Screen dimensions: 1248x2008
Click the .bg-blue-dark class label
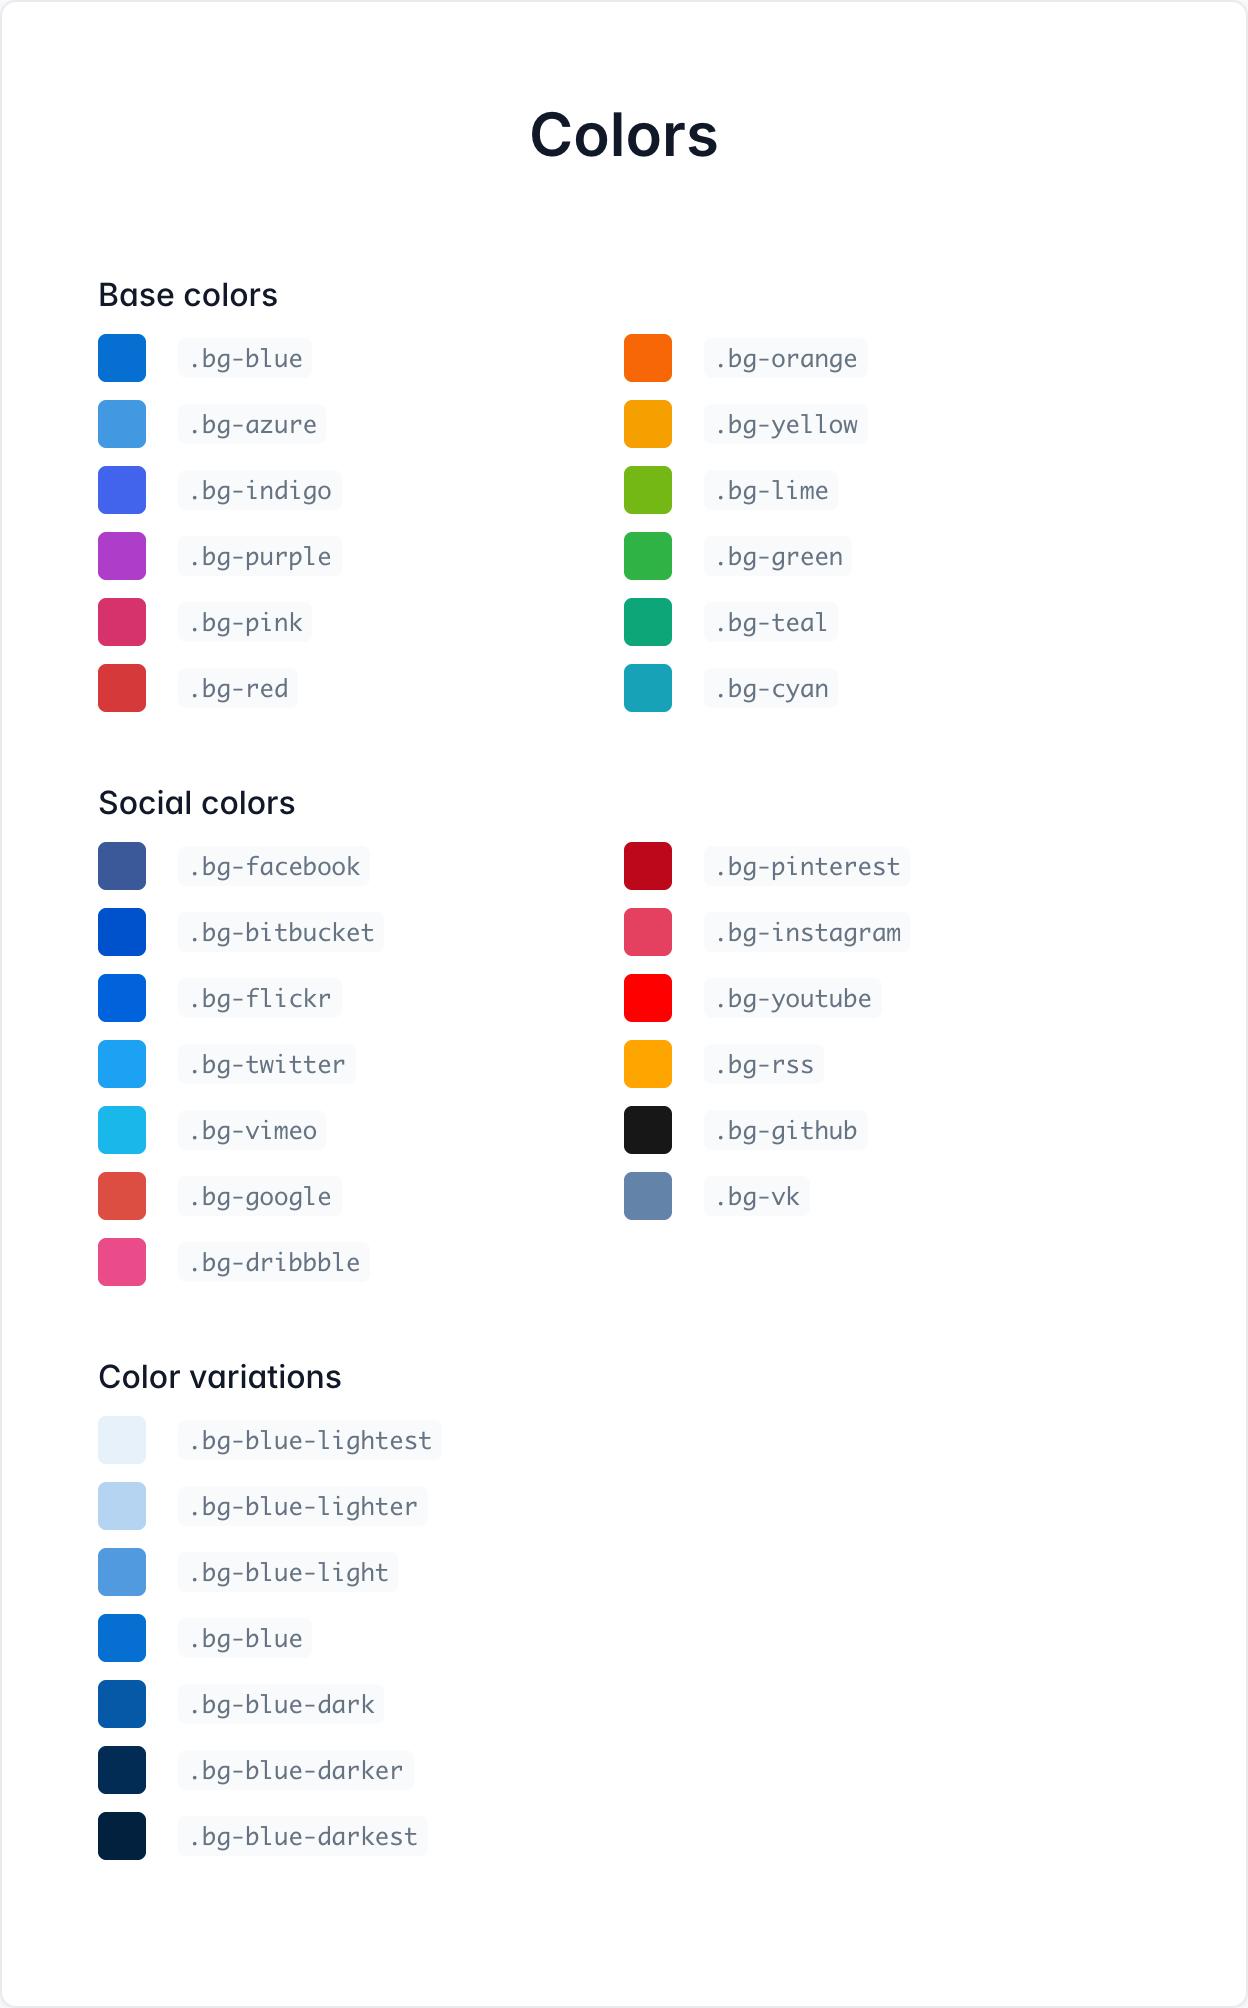281,1704
